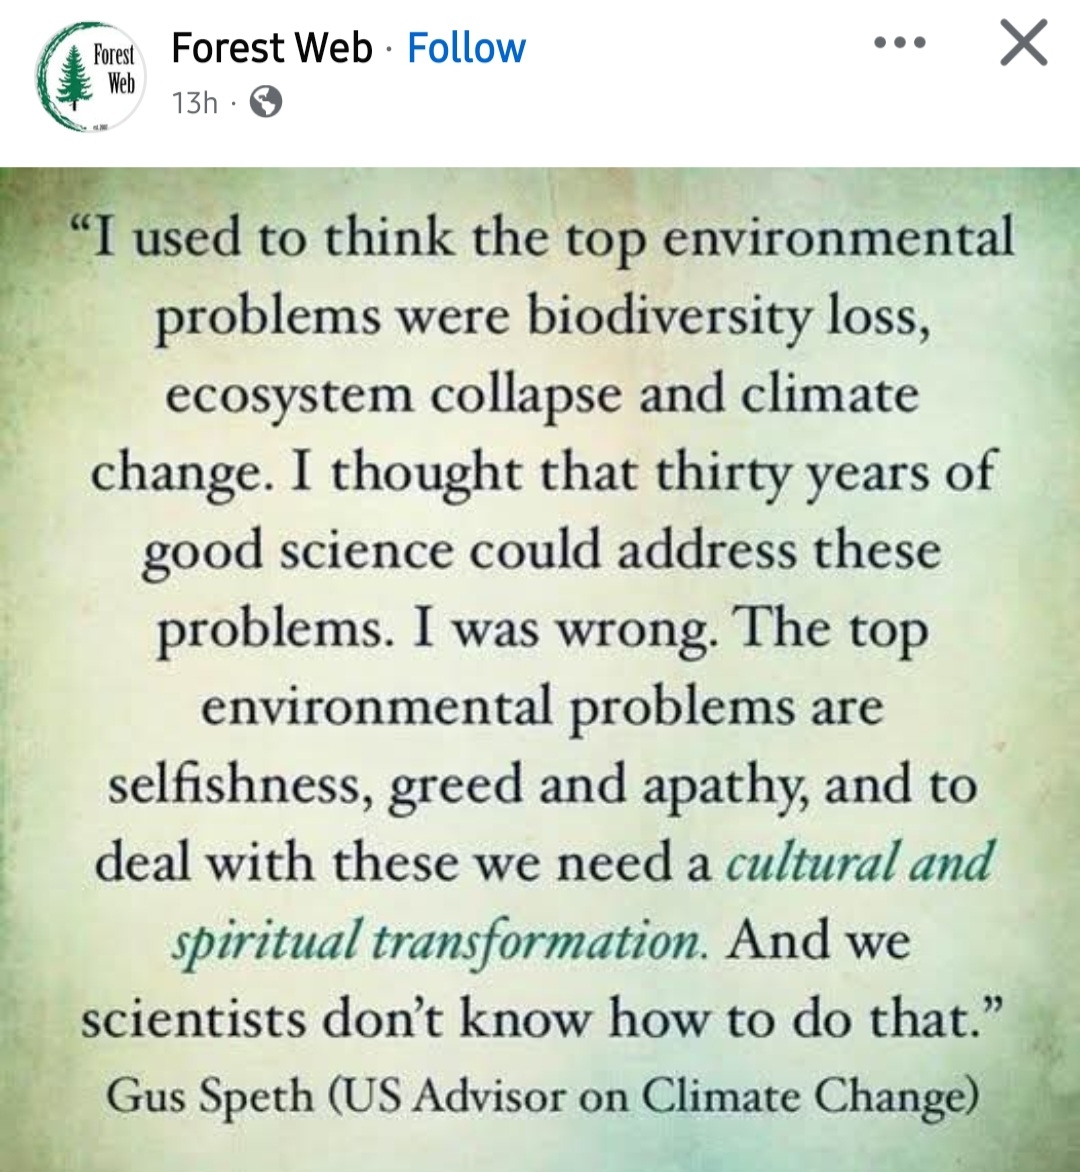Click the sentence 'I was wrong.'

click(564, 628)
